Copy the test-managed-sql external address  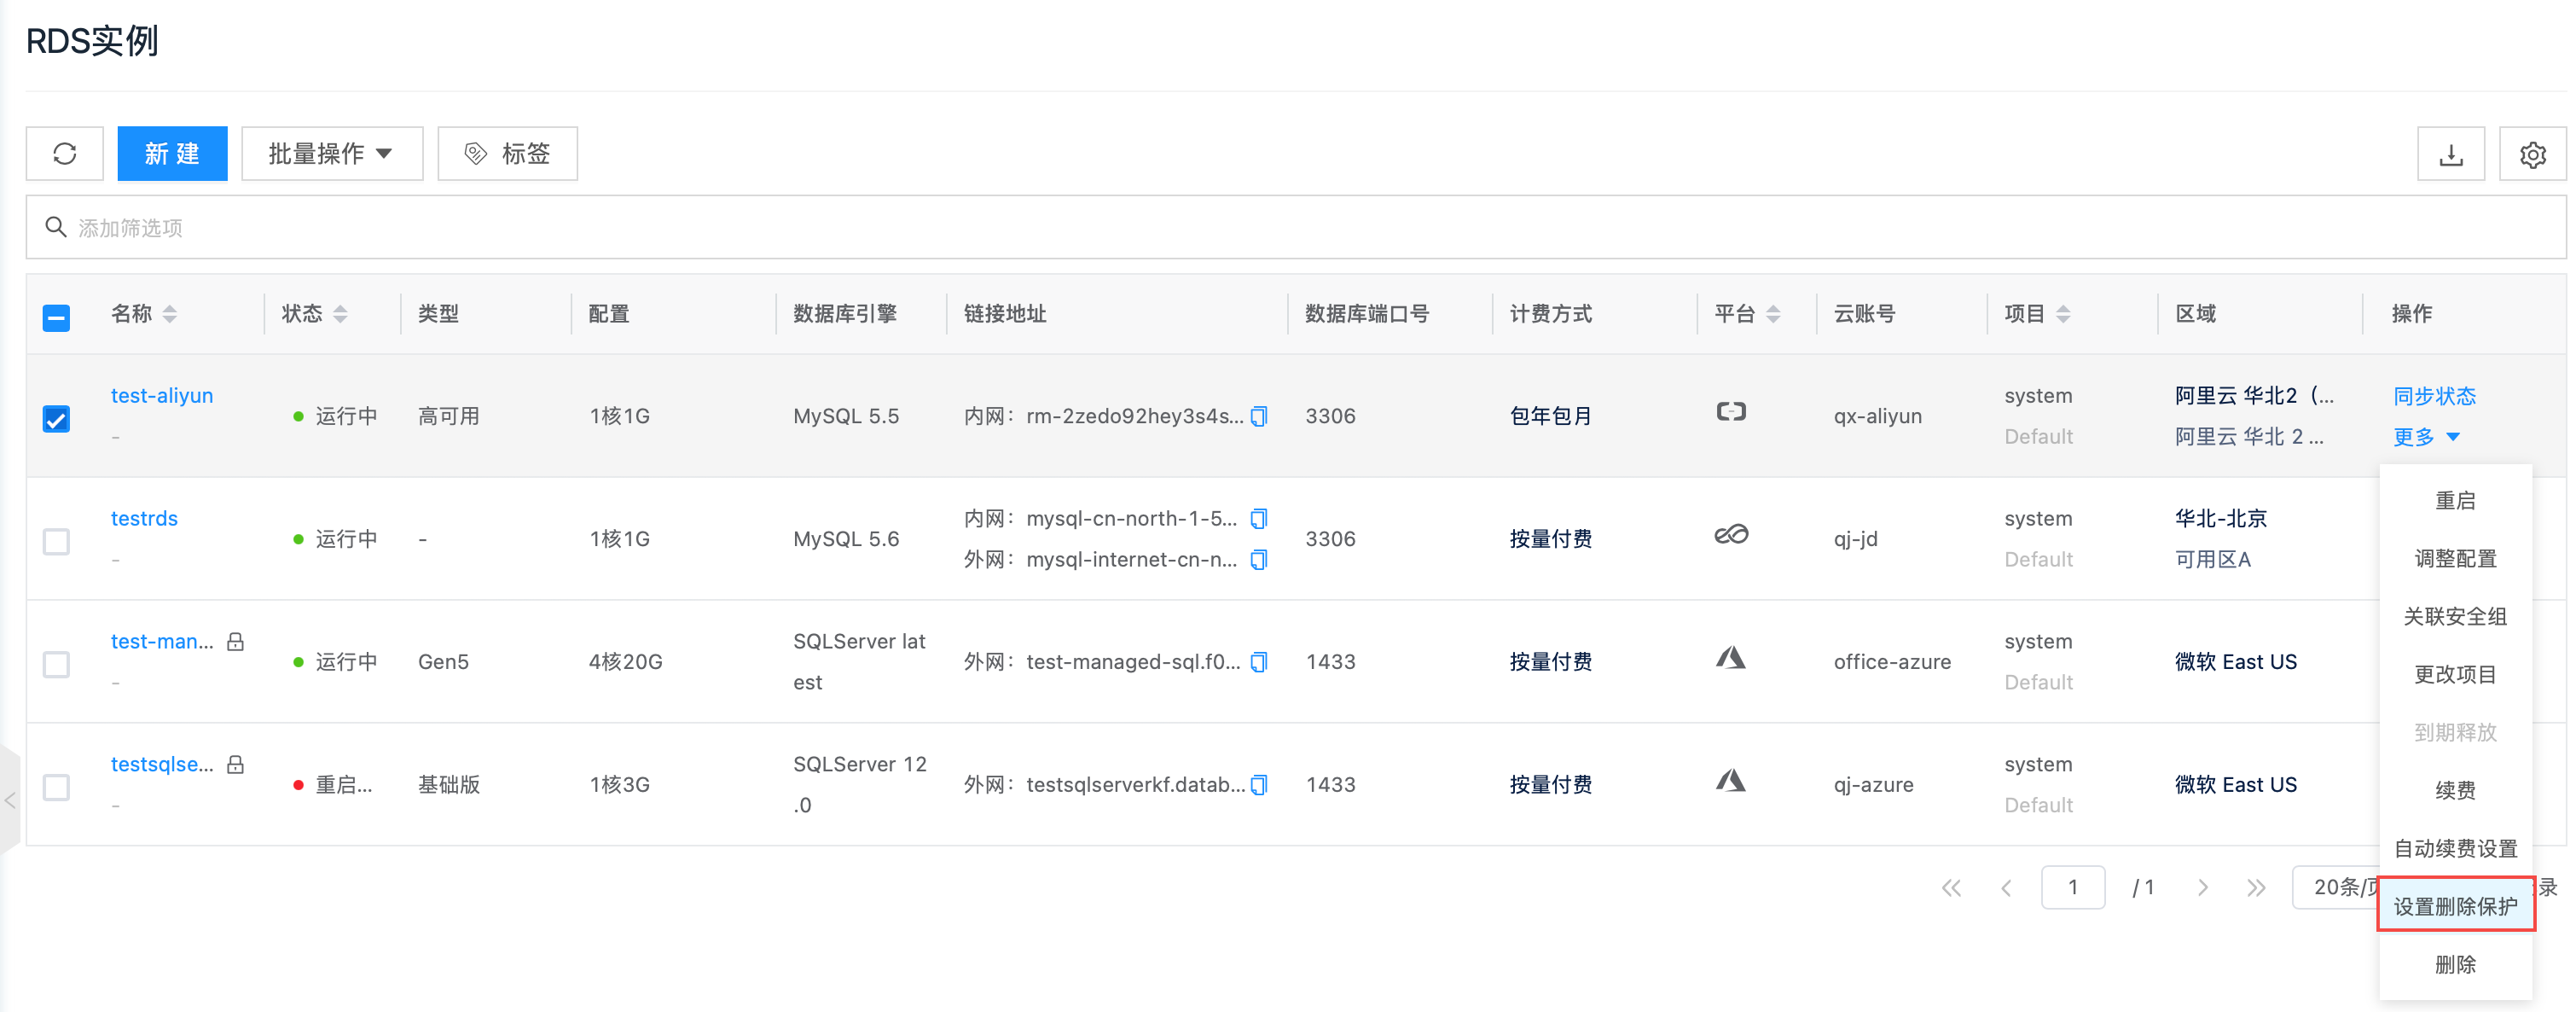1260,662
